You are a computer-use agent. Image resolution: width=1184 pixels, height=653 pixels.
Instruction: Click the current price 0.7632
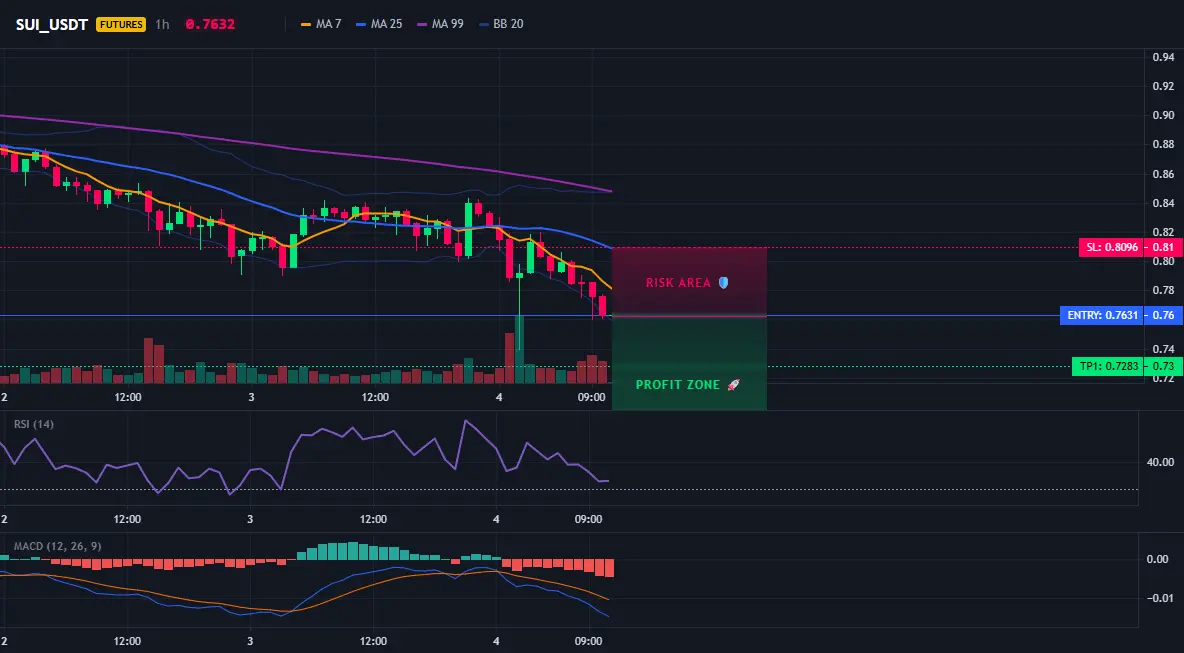click(210, 24)
